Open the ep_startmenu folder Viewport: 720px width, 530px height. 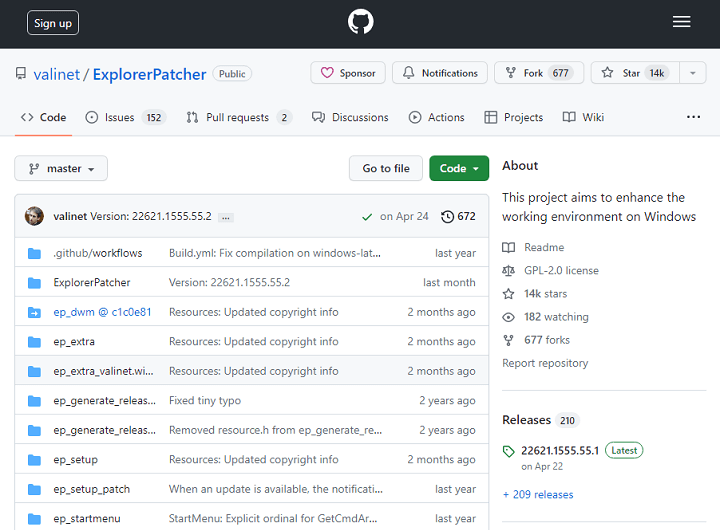[87, 519]
